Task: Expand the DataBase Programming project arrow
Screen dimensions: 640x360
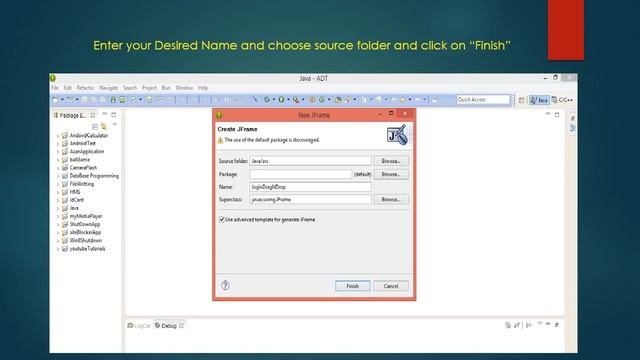Action: coord(58,176)
